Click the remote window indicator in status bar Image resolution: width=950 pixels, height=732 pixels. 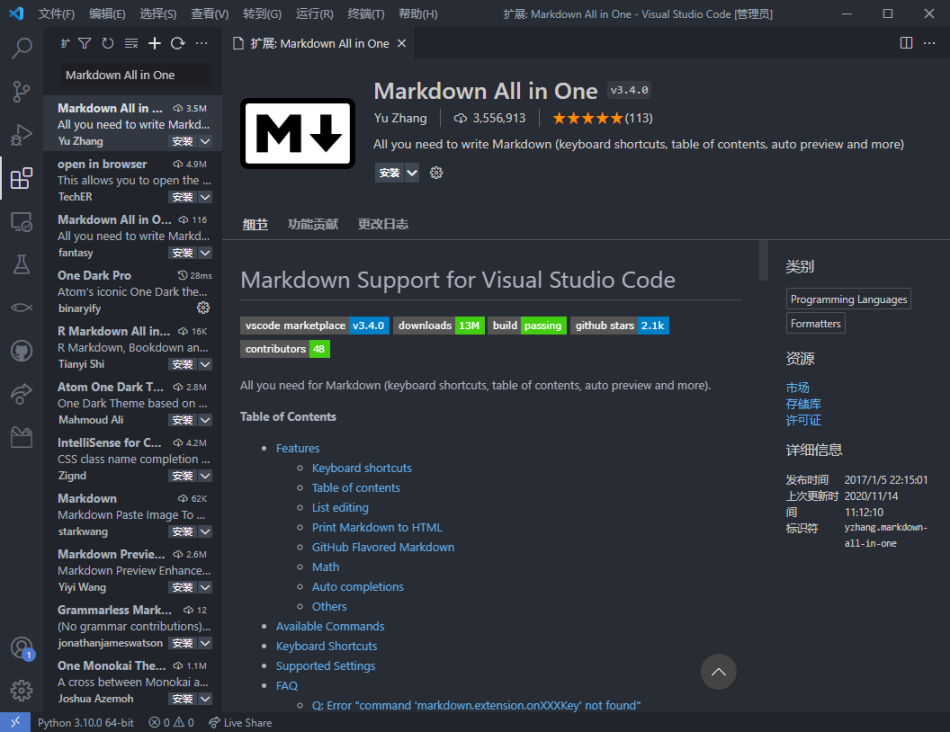[x=15, y=722]
